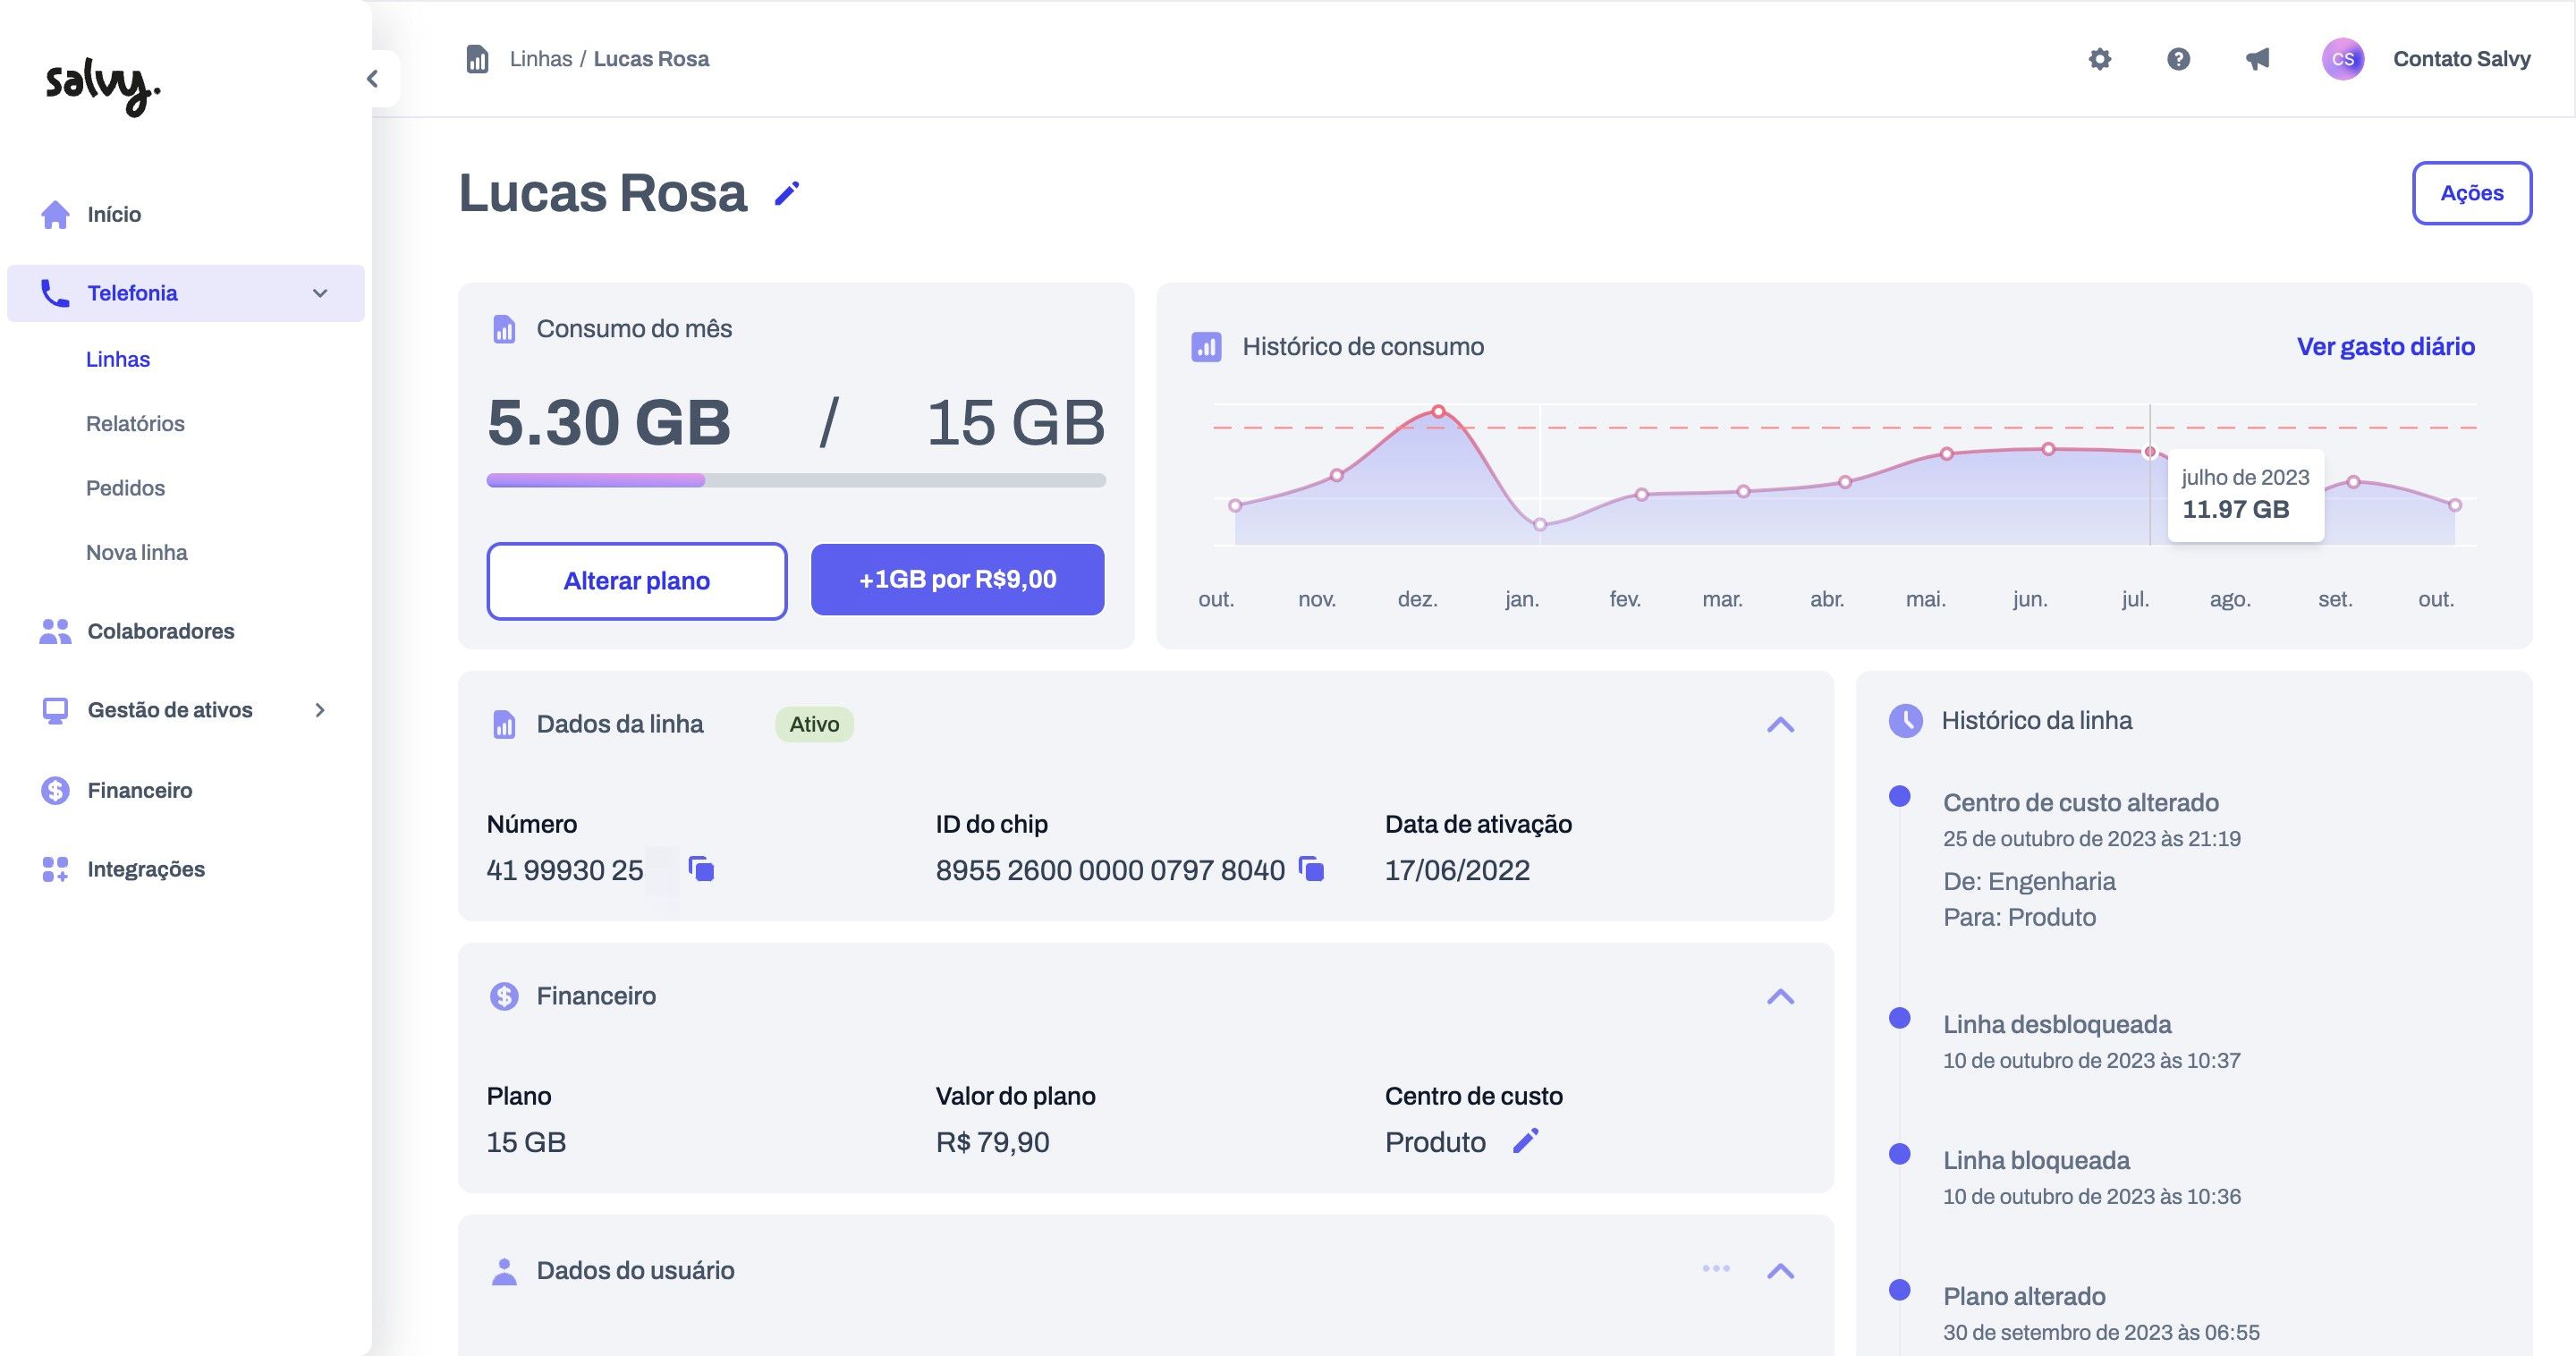Click the Telefonia phone icon
The height and width of the screenshot is (1356, 2576).
(x=55, y=293)
